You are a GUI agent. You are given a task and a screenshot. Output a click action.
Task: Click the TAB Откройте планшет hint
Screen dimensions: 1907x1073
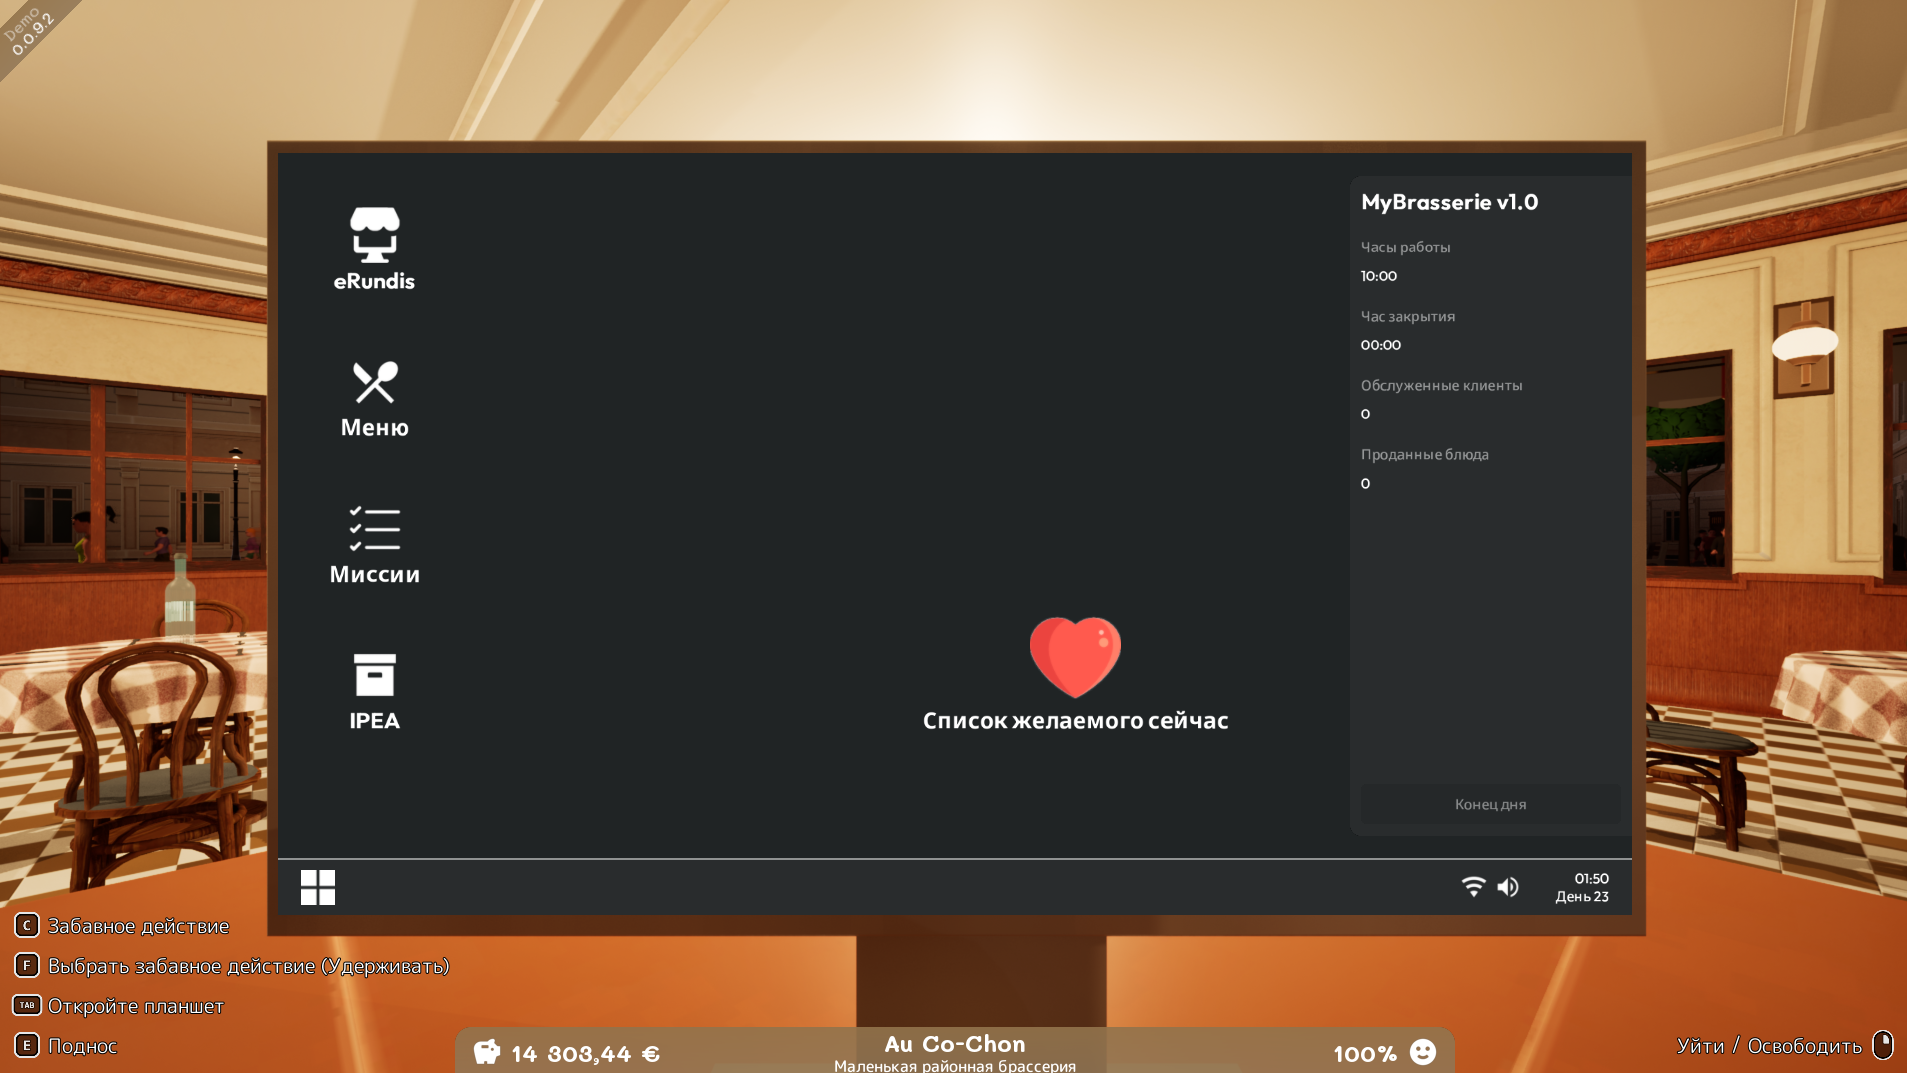click(x=119, y=1006)
